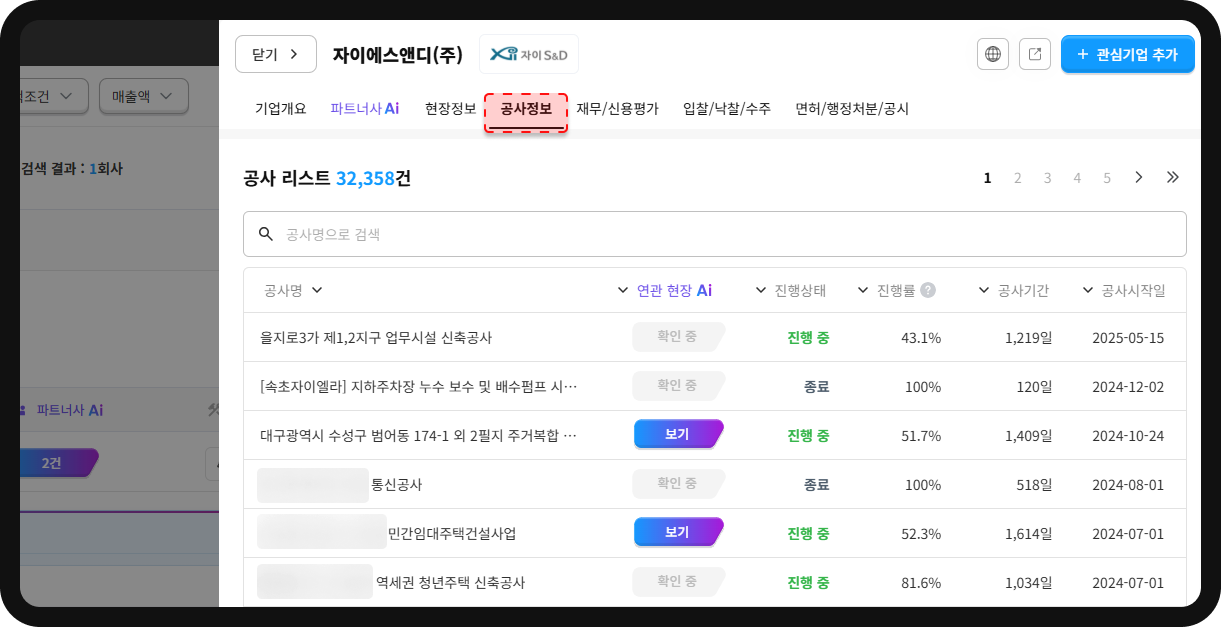Click 확인 중 badge in 을지로3가 row
Screen dimensions: 1221x627
point(678,337)
